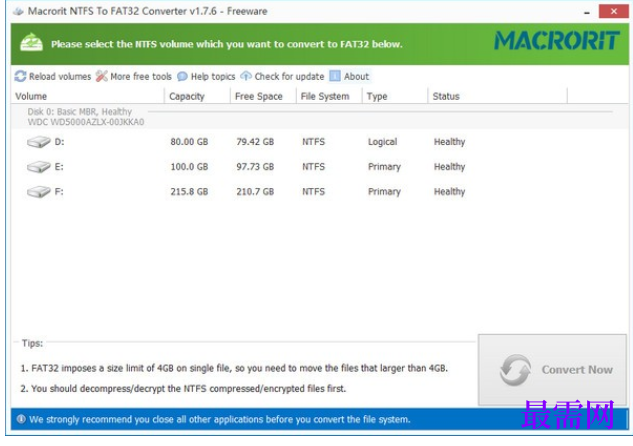Image resolution: width=633 pixels, height=446 pixels.
Task: Click the 215.8 GB capacity cell
Action: (x=189, y=192)
